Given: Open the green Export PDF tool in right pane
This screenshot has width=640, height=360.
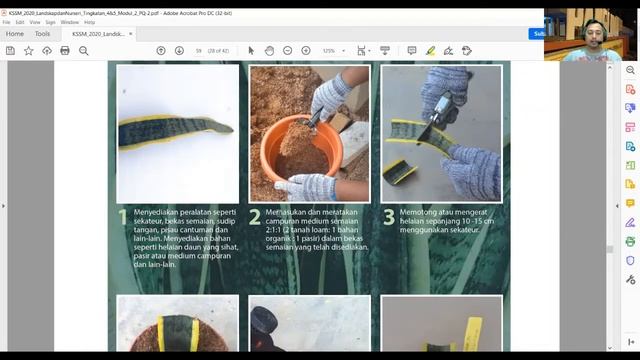Looking at the screenshot, I should 630,165.
